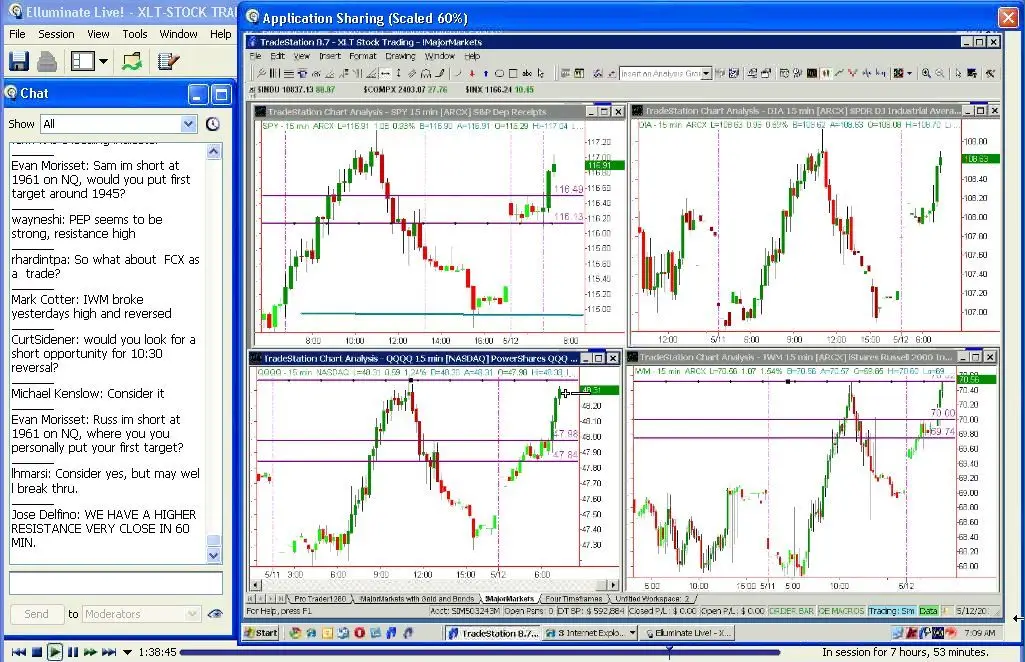Viewport: 1025px width, 662px height.
Task: Click the Stop playback button
Action: tap(37, 652)
